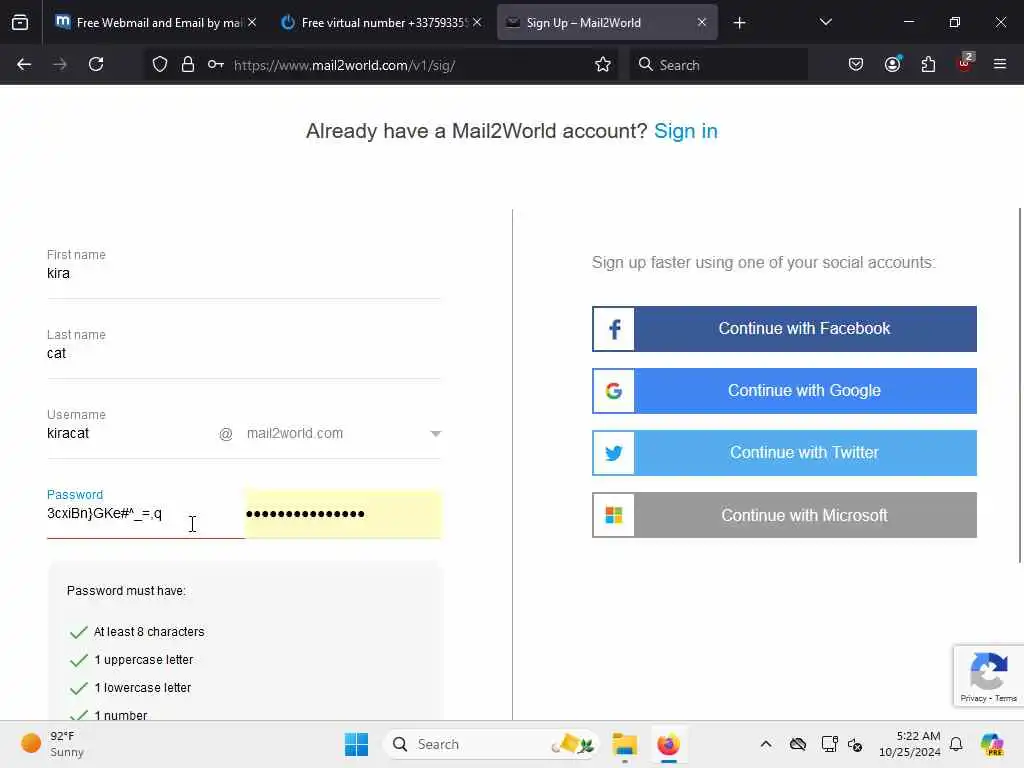Open File Explorer from taskbar
This screenshot has height=768, width=1024.
[x=624, y=744]
